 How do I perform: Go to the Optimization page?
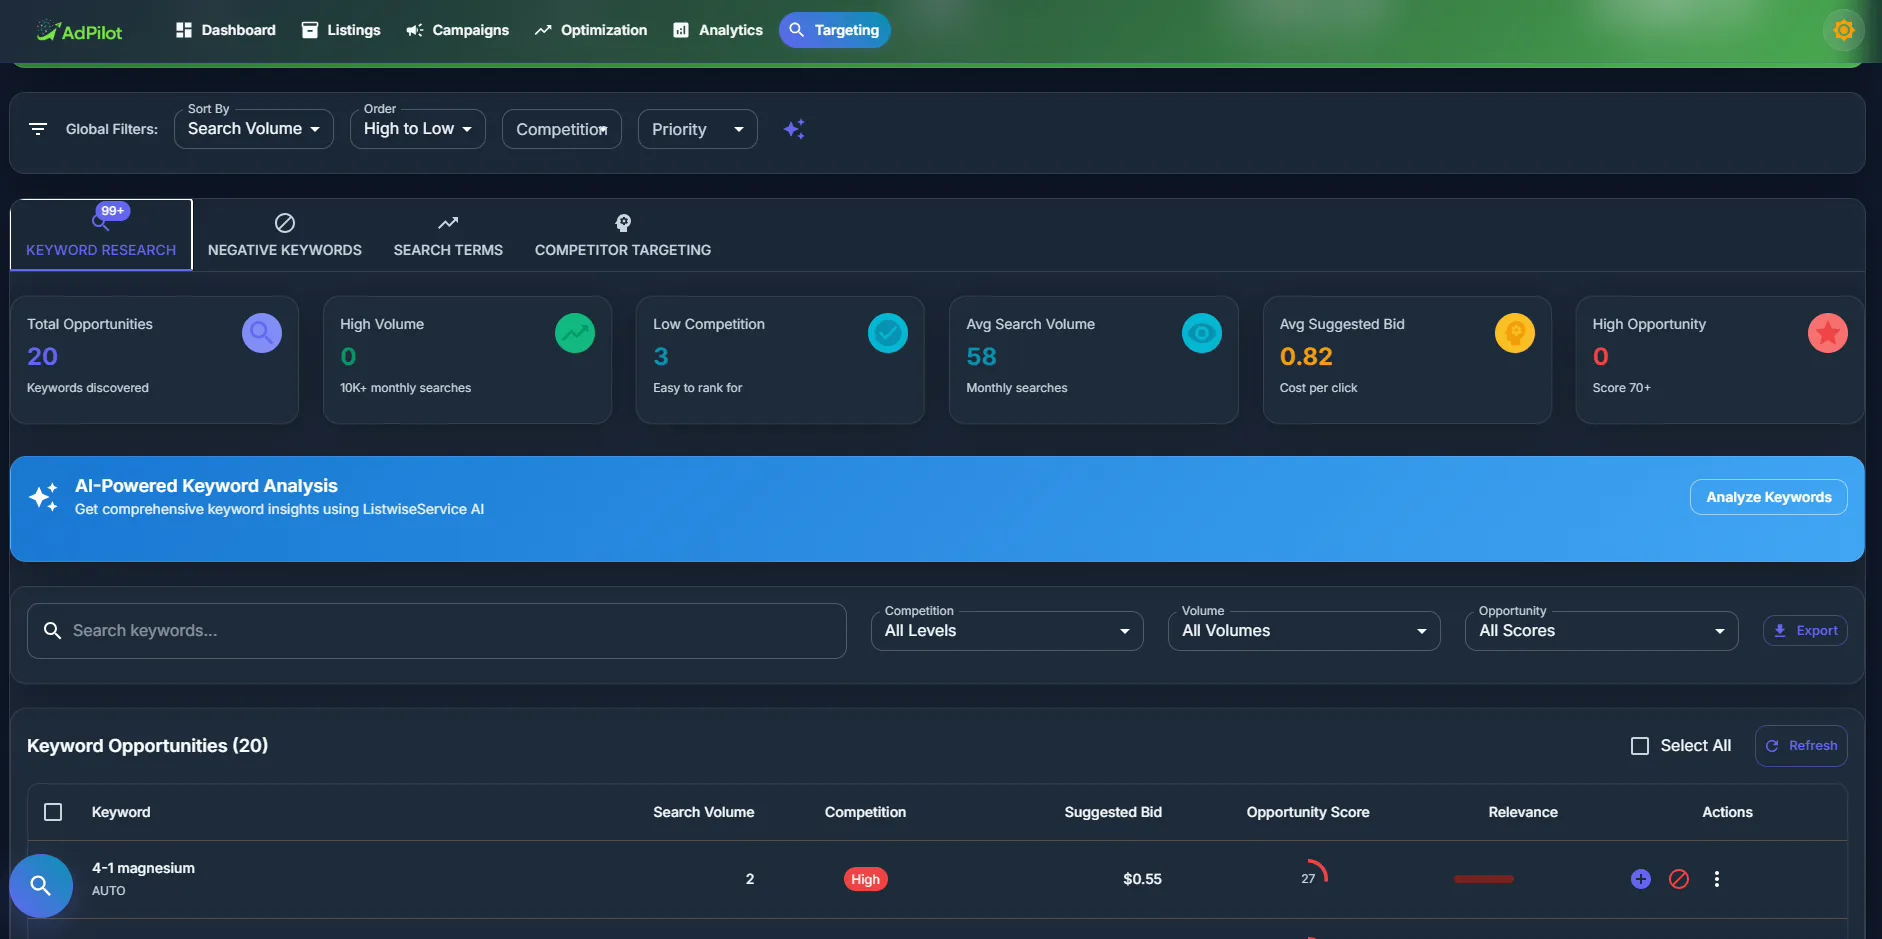590,30
